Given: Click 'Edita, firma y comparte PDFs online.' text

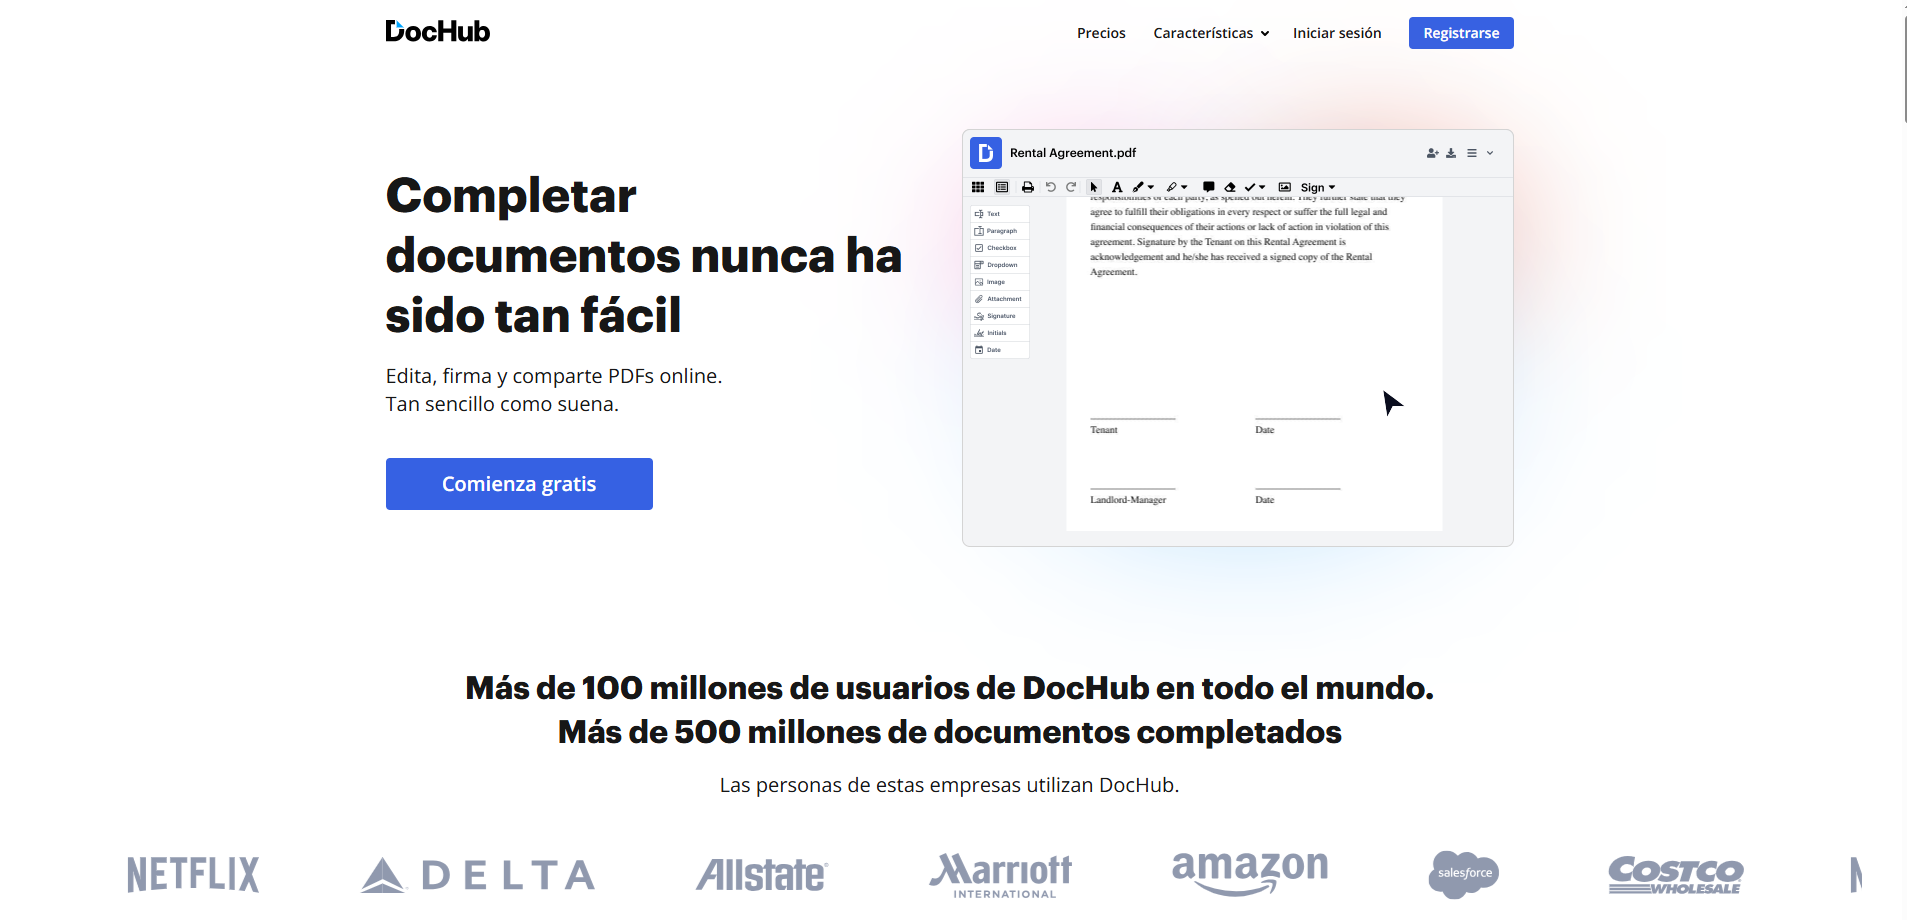Looking at the screenshot, I should tap(554, 376).
